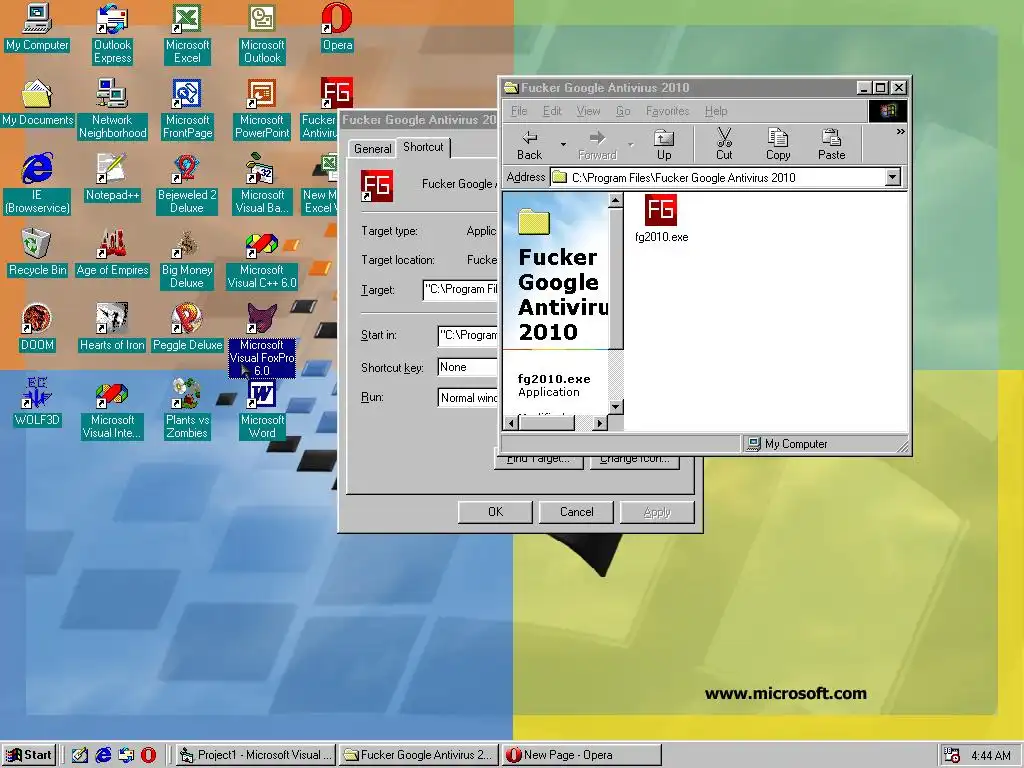
Task: Launch Plants vs Zombies shortcut
Action: click(187, 409)
